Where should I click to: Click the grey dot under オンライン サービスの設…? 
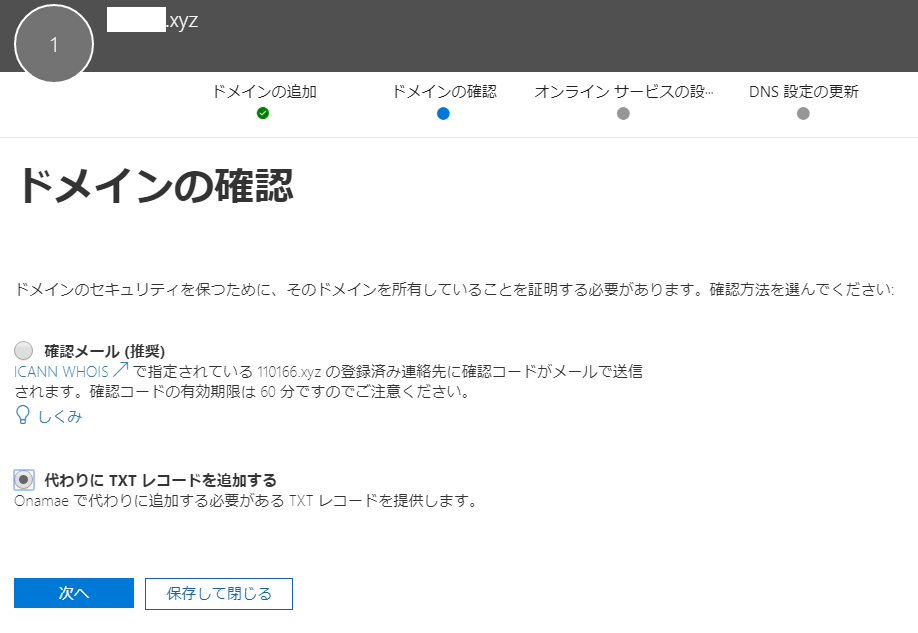pyautogui.click(x=624, y=114)
